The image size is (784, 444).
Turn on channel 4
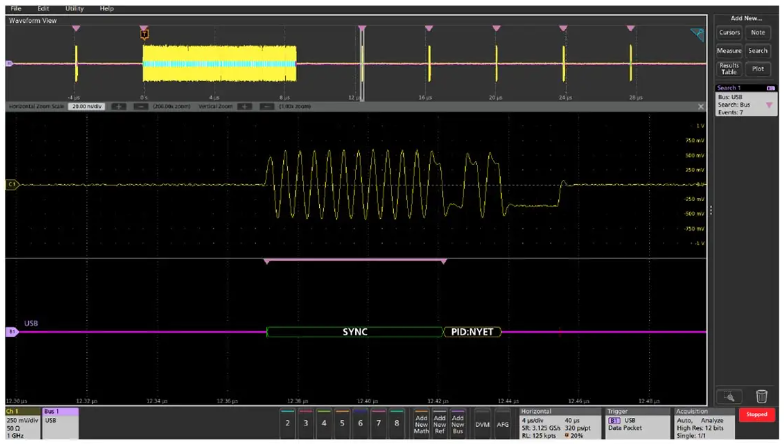324,423
